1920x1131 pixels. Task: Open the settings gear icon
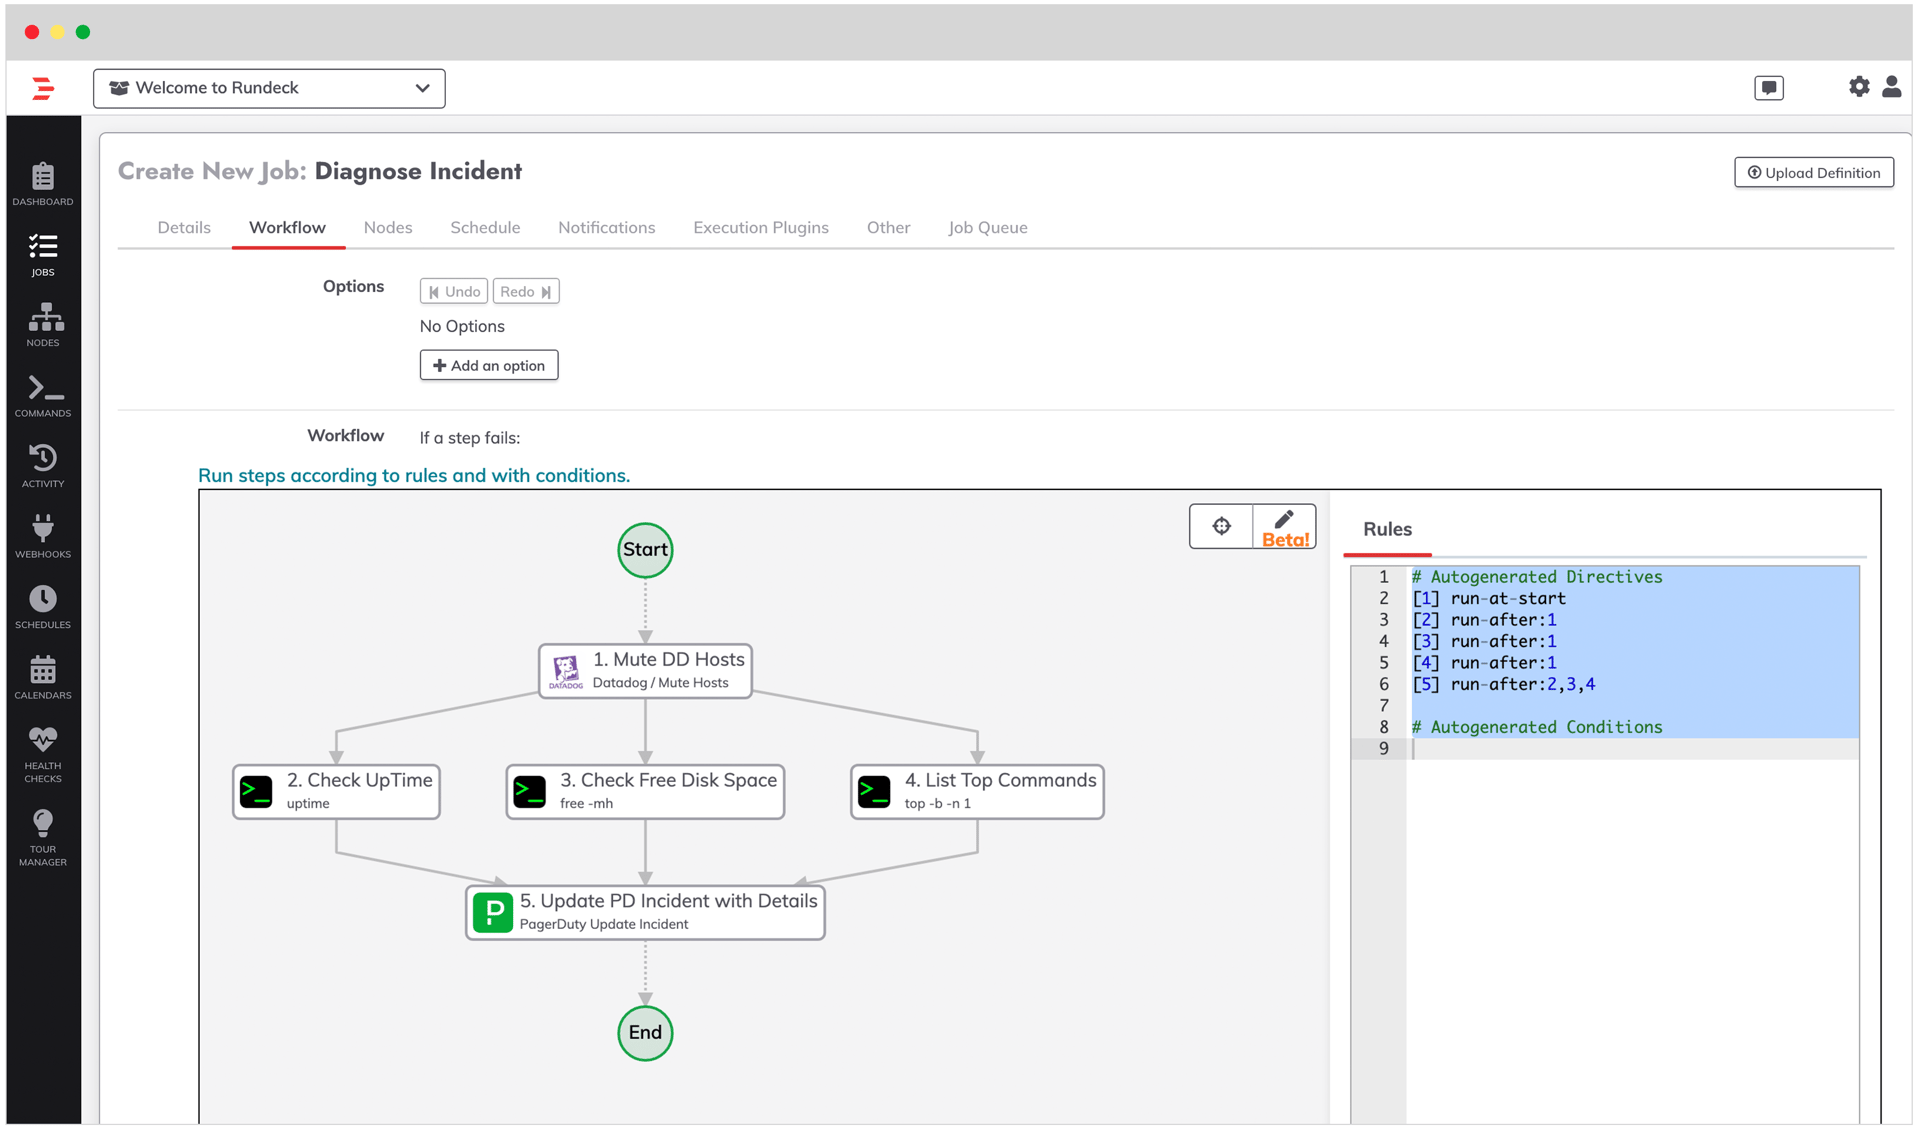(x=1858, y=87)
